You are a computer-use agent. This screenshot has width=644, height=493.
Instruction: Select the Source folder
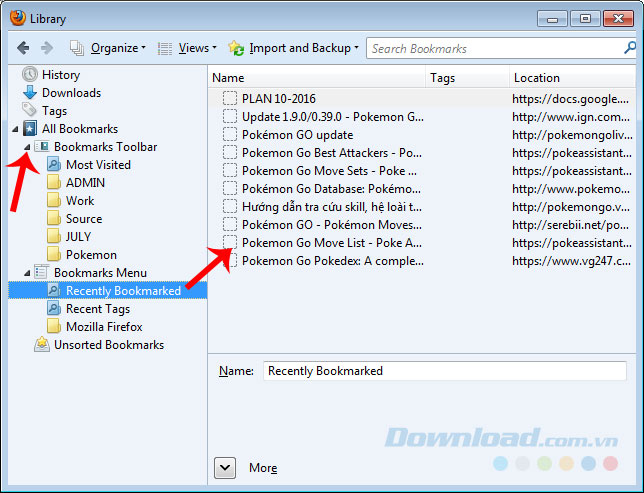point(84,219)
